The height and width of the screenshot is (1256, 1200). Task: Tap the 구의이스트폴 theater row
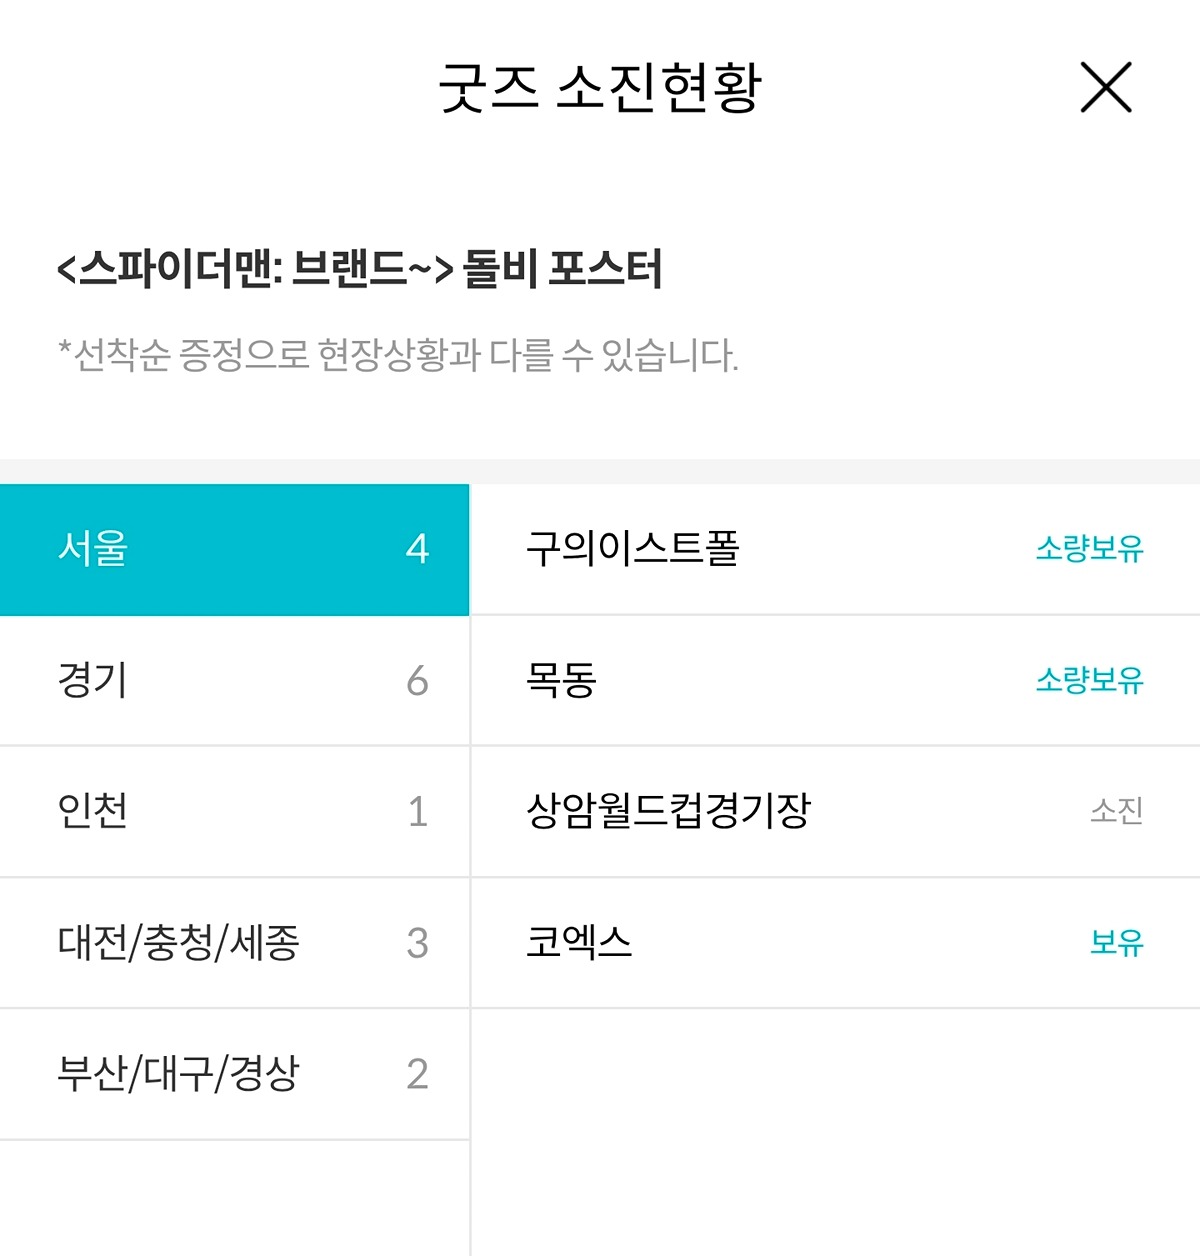835,549
